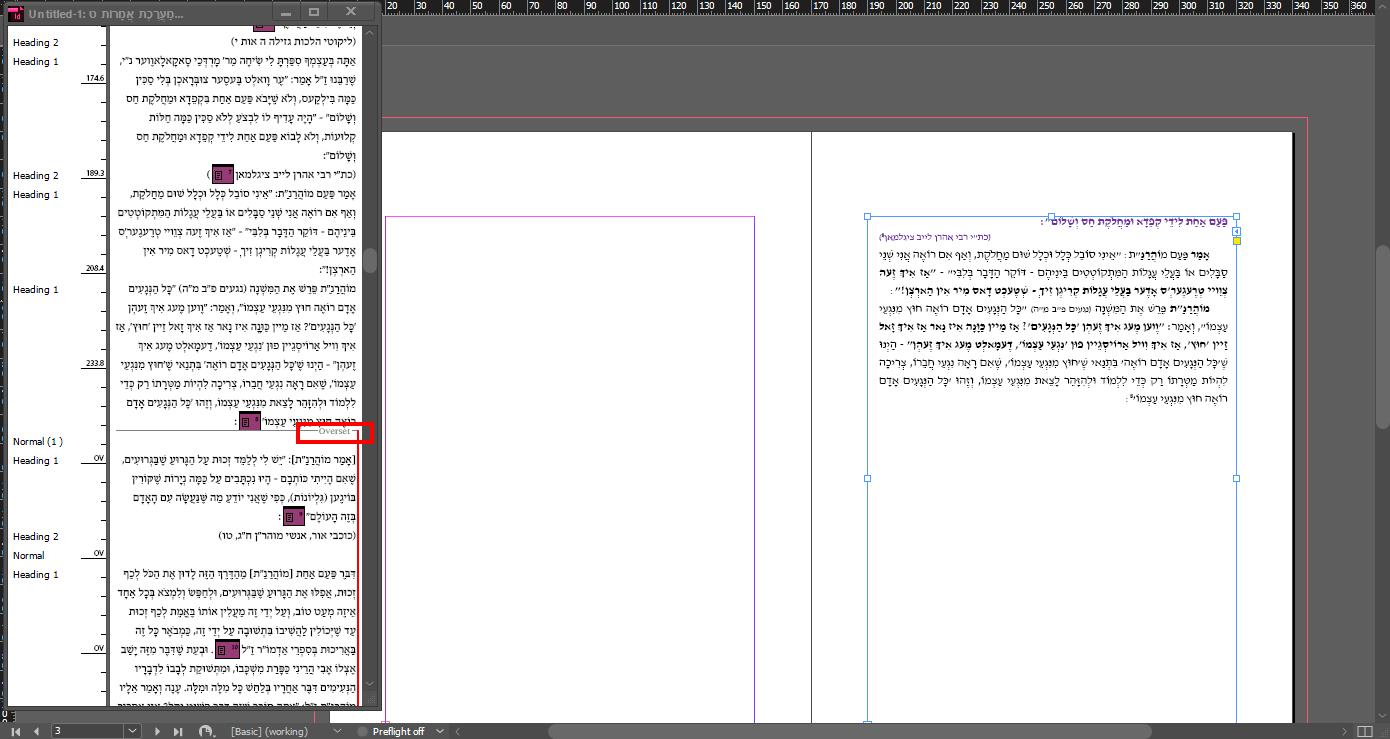
Task: Click the Story Editor vertical scrollbar thumb
Action: click(x=370, y=260)
